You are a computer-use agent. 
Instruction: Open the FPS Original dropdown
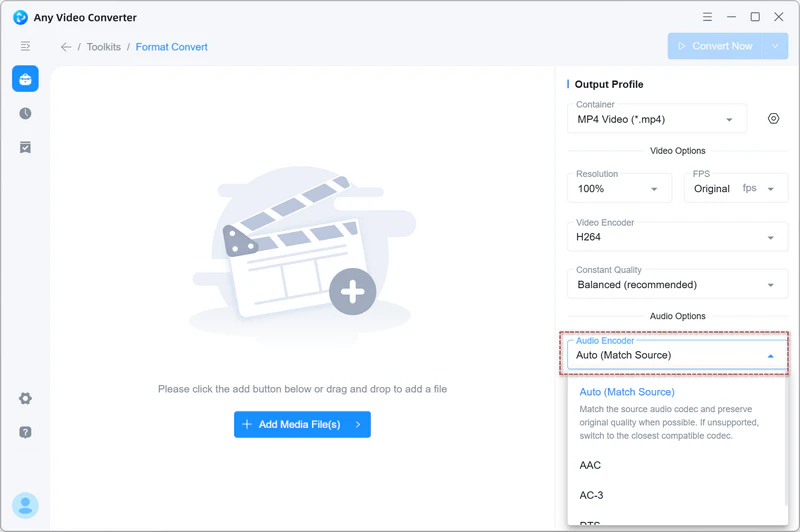click(736, 189)
